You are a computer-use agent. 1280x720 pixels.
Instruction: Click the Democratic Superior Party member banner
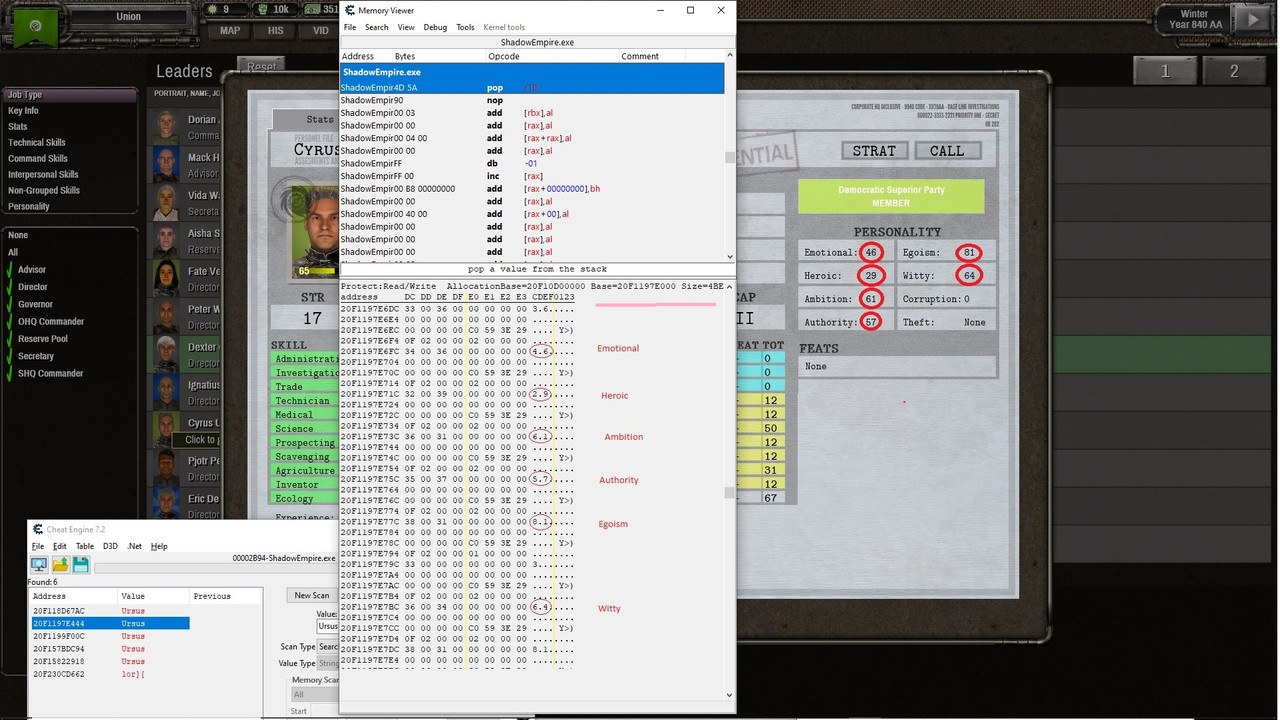891,196
